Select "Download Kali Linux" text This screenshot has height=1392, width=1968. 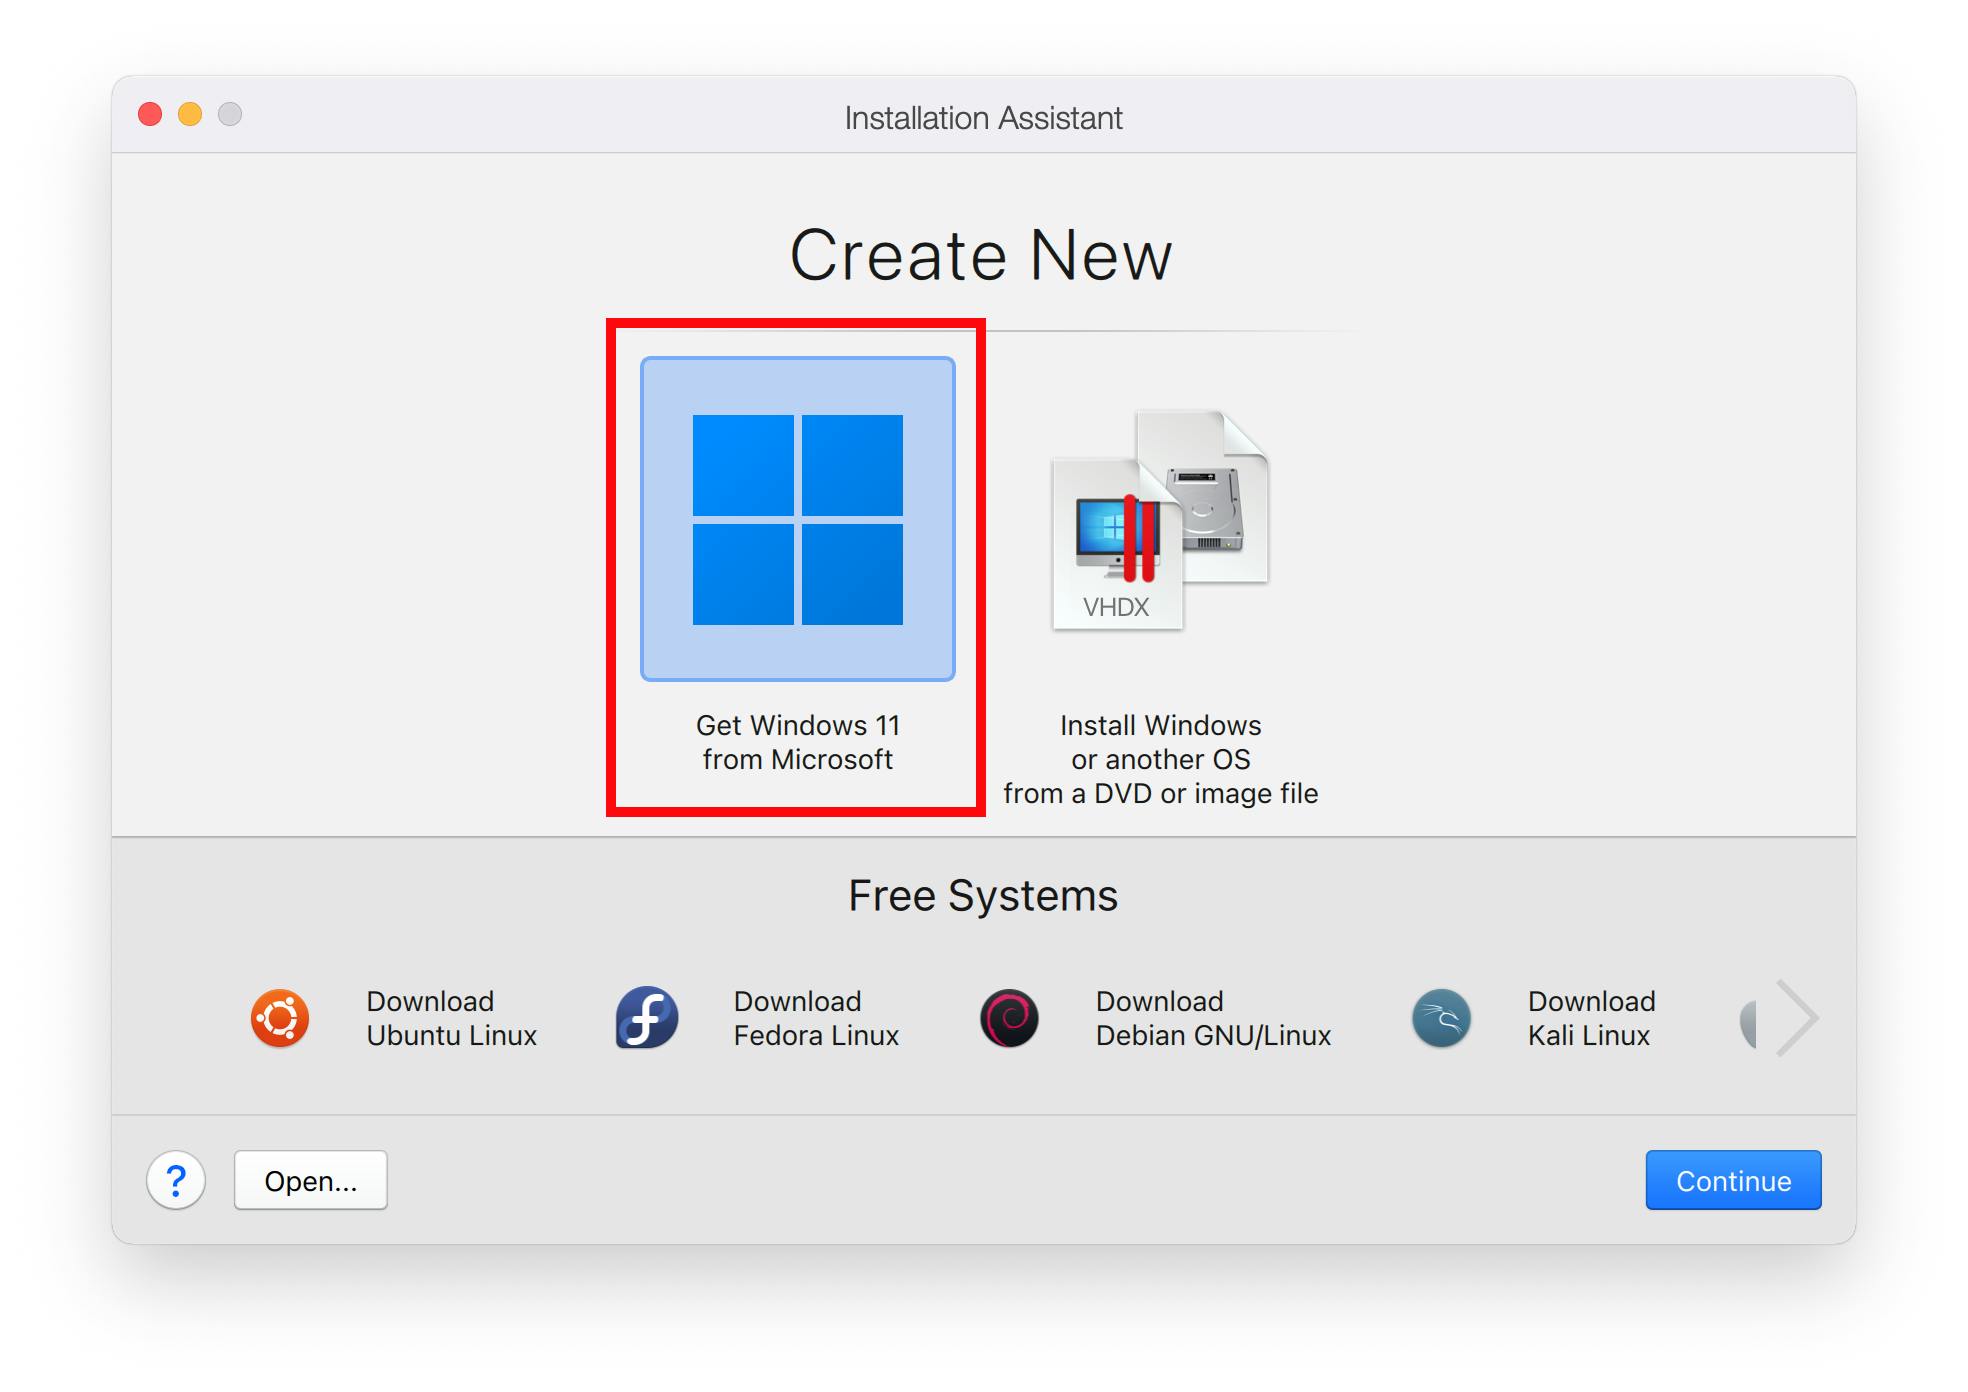pyautogui.click(x=1591, y=1019)
